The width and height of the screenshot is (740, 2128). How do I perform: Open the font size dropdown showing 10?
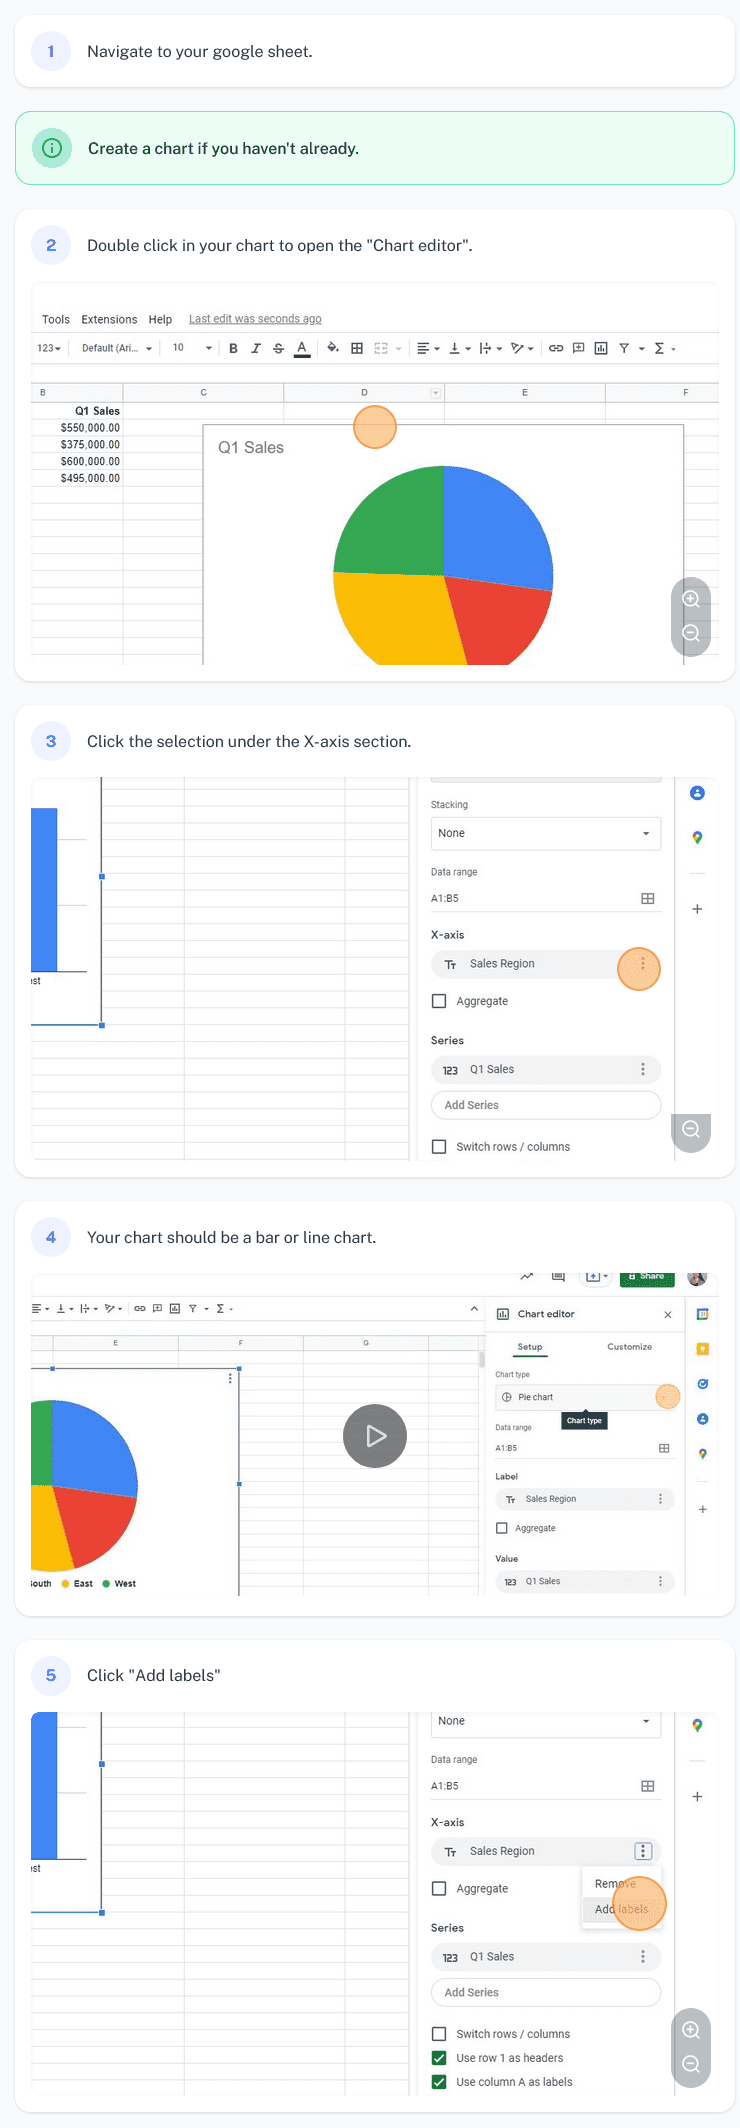pos(192,348)
